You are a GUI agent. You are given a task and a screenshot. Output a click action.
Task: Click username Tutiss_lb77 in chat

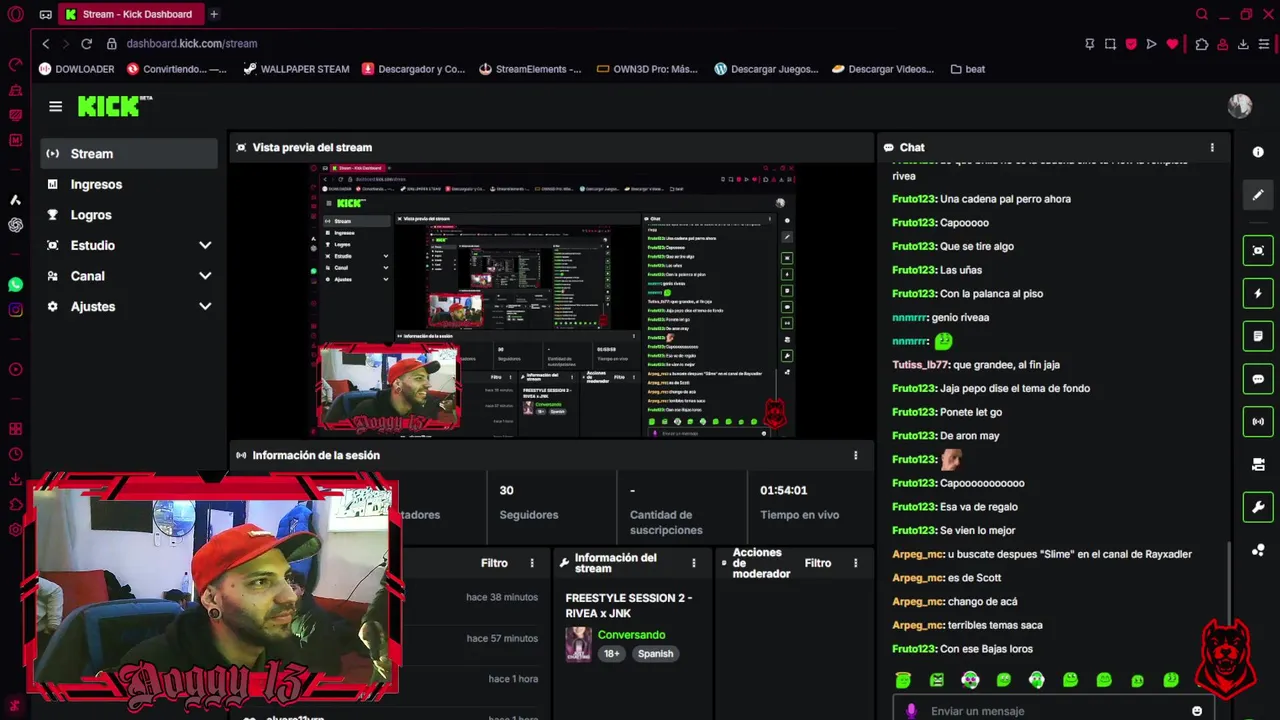(x=919, y=365)
